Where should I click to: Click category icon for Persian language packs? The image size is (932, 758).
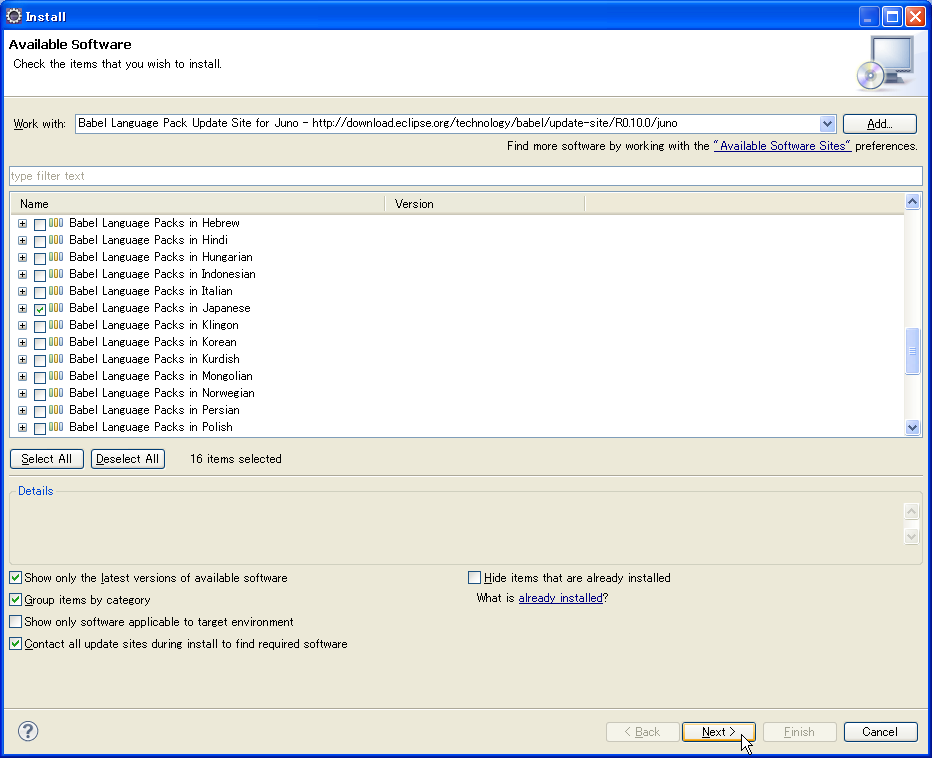pyautogui.click(x=56, y=410)
